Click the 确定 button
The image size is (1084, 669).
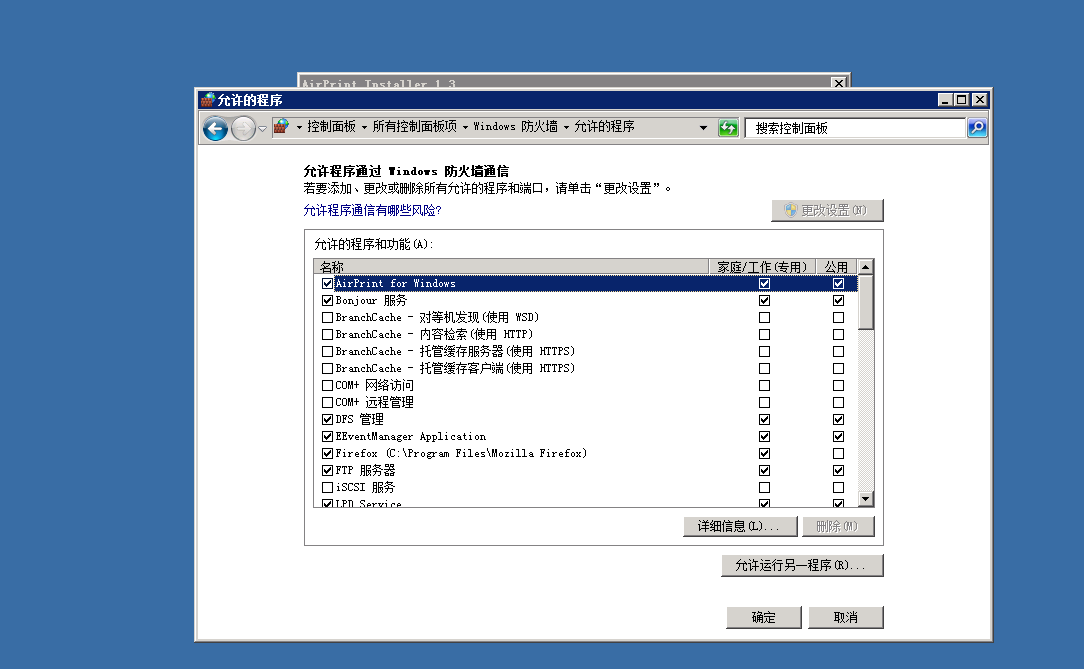click(x=764, y=617)
